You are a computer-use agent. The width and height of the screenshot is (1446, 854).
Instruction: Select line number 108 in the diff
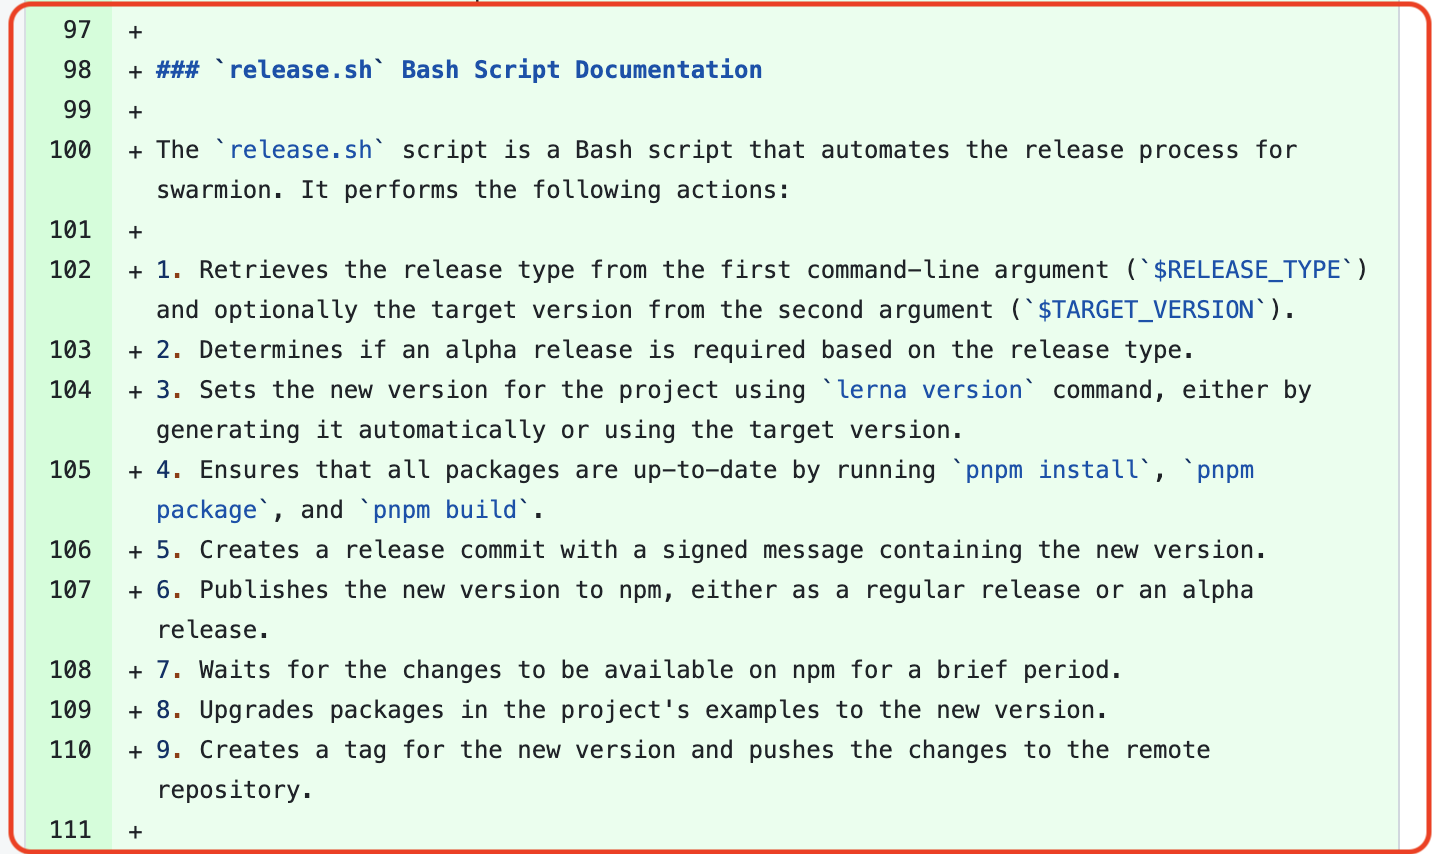(x=70, y=670)
